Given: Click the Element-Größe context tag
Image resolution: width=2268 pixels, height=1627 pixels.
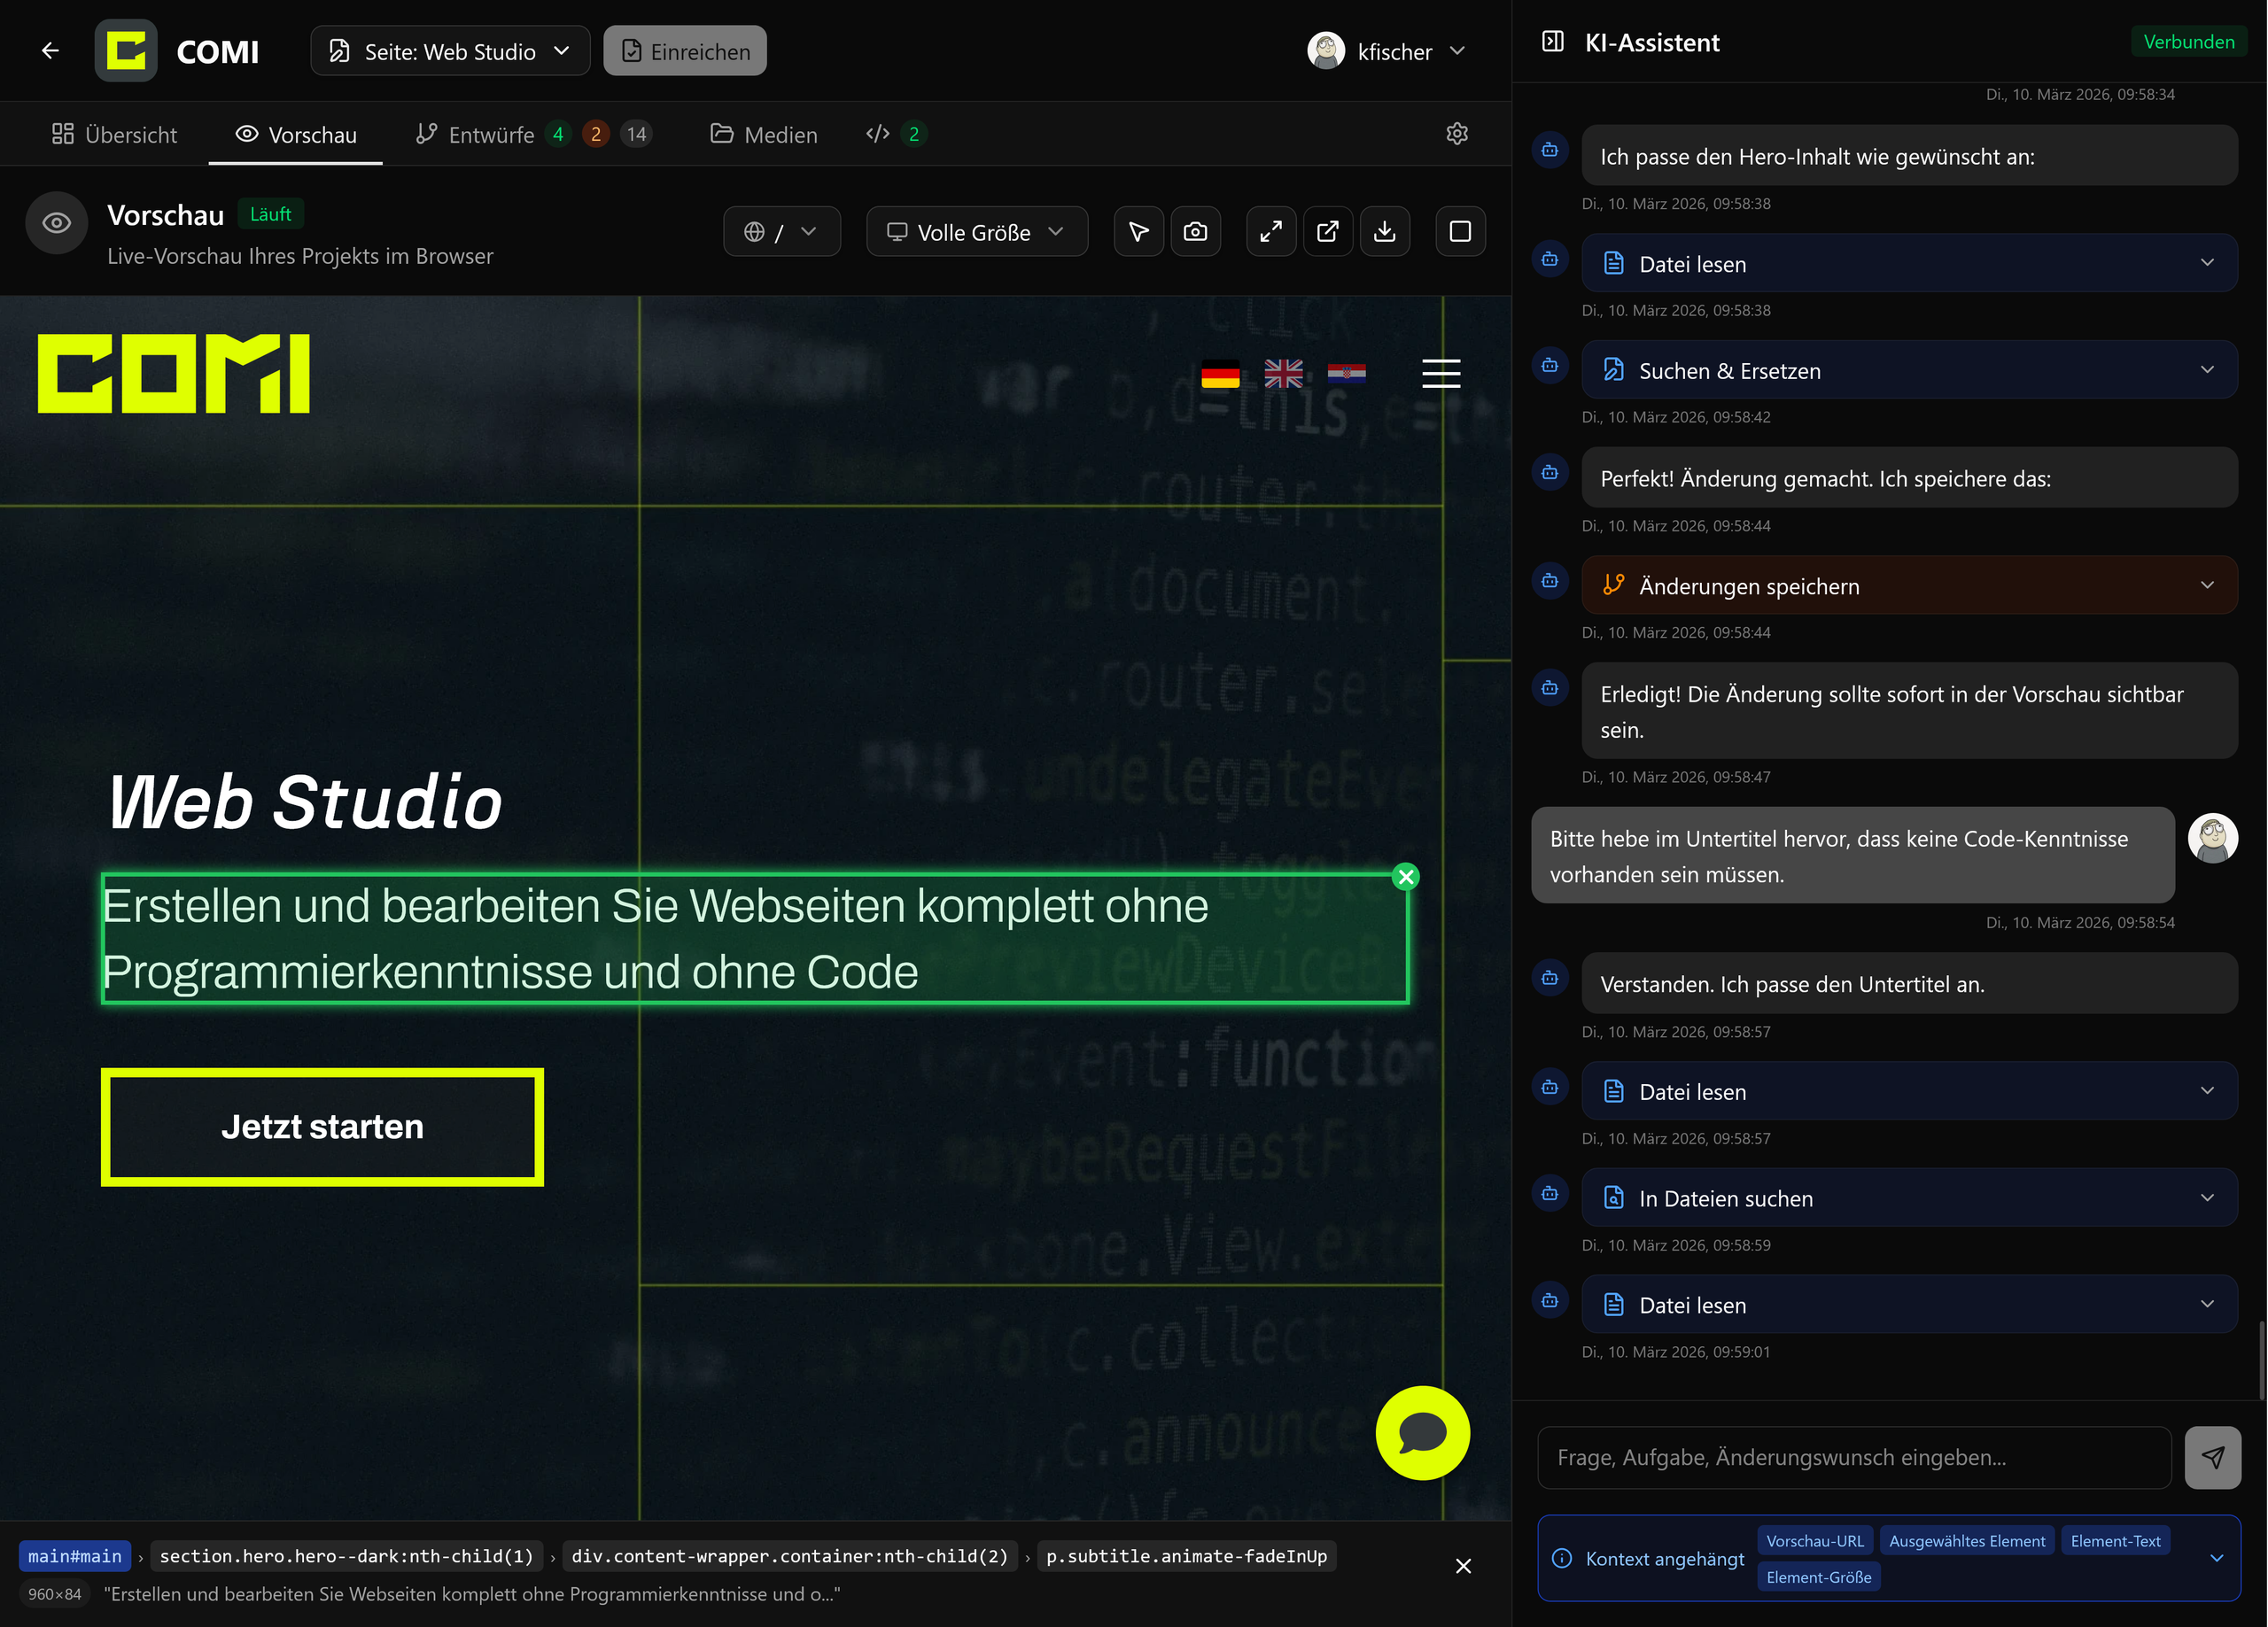Looking at the screenshot, I should coord(1819,1577).
